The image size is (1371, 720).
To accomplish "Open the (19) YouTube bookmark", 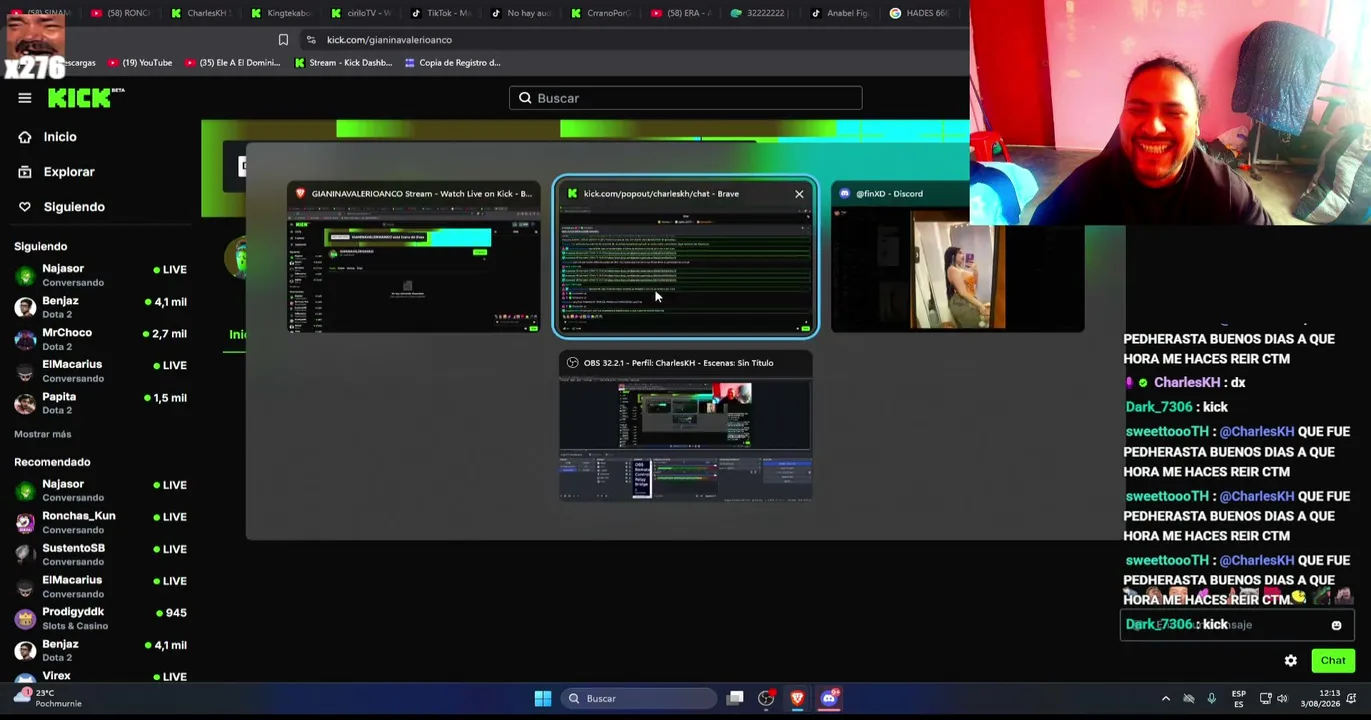I will [139, 63].
